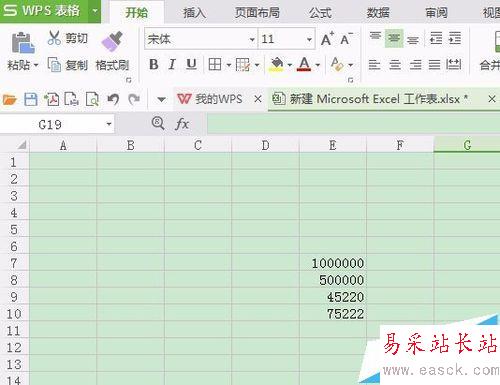The width and height of the screenshot is (500, 385).
Task: Export to PDF from the quick toolbar
Action: (x=51, y=99)
